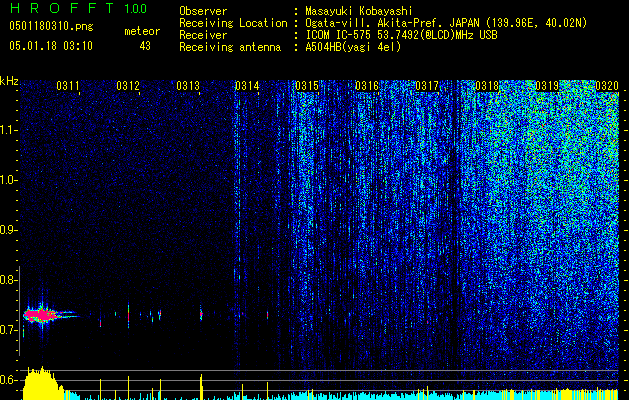Click the date stamp 05.01.18 03:10
Screen dimensions: 629x400
(x=51, y=46)
